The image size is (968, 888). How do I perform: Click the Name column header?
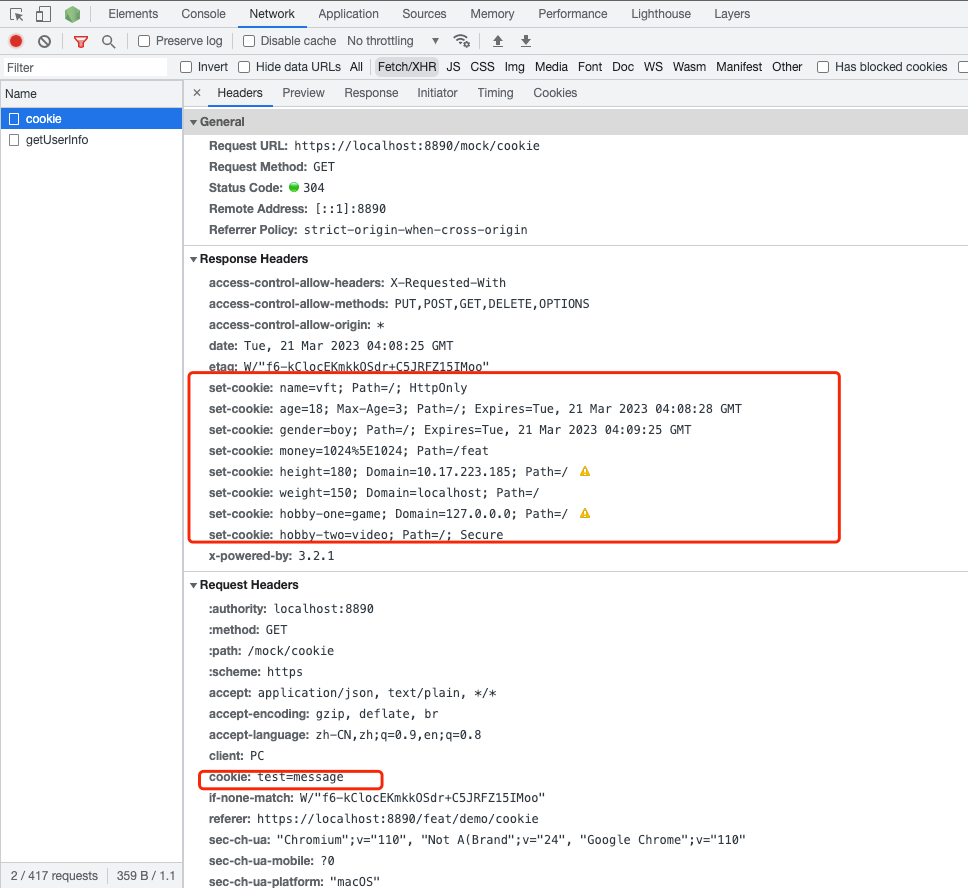tap(91, 94)
